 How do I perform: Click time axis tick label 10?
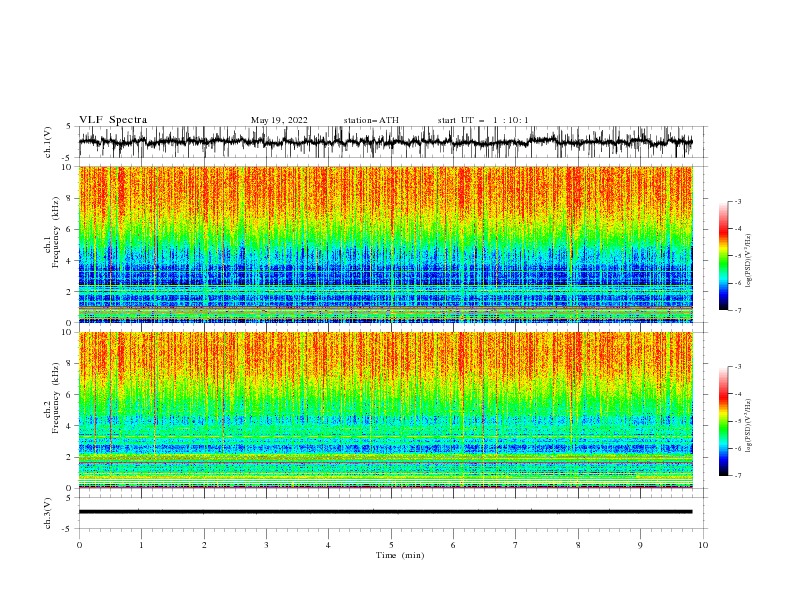click(703, 545)
